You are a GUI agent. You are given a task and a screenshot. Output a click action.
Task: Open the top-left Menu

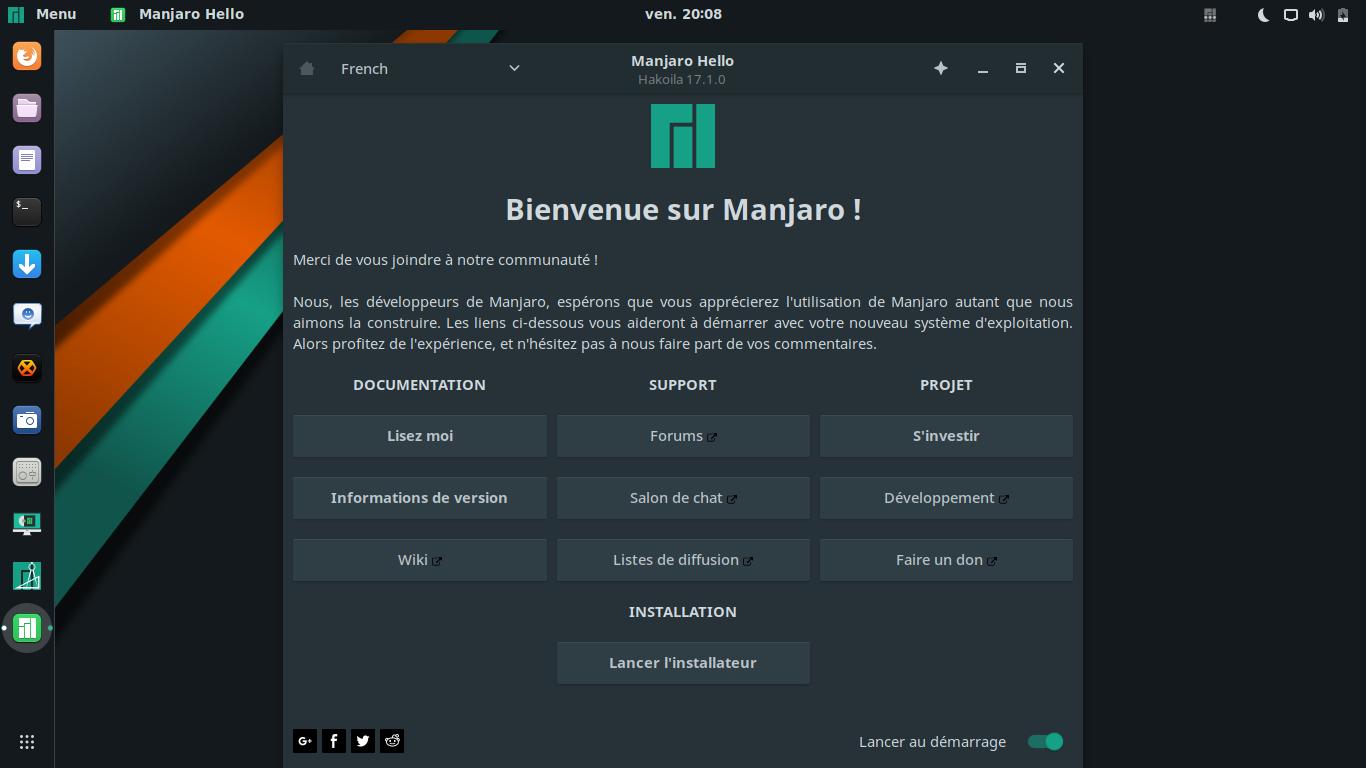click(43, 14)
